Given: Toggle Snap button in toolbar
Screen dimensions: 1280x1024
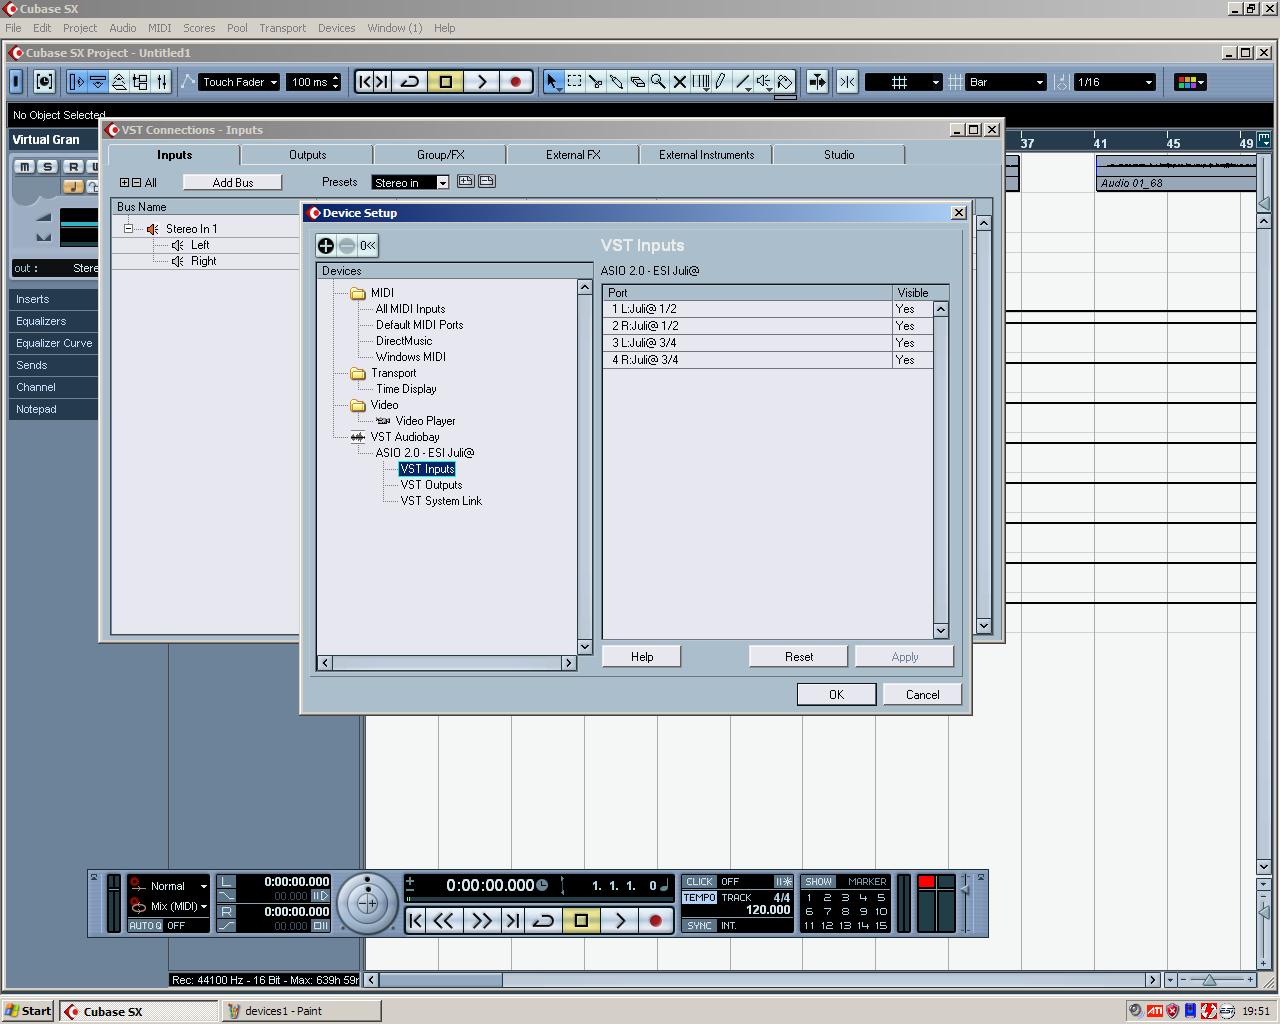Looking at the screenshot, I should pos(847,82).
